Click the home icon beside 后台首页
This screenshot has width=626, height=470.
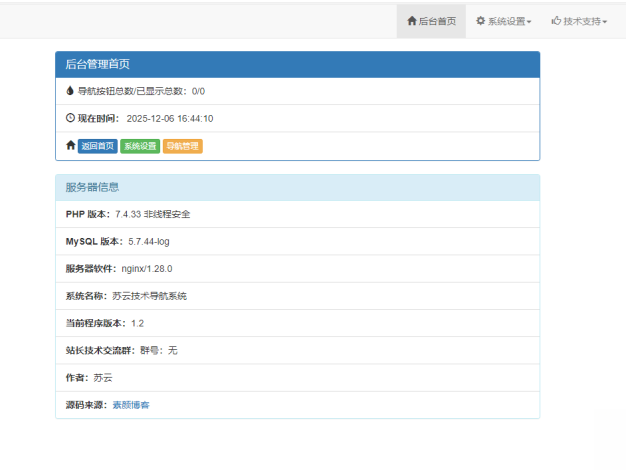pyautogui.click(x=412, y=21)
